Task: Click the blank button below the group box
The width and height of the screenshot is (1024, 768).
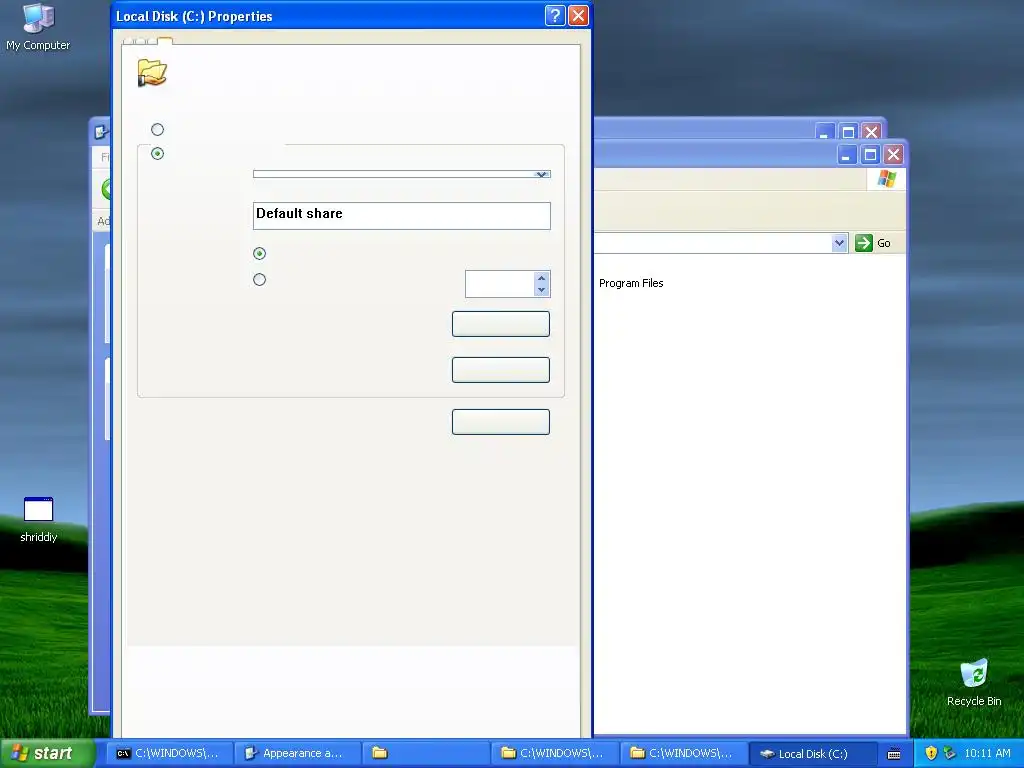Action: 501,422
